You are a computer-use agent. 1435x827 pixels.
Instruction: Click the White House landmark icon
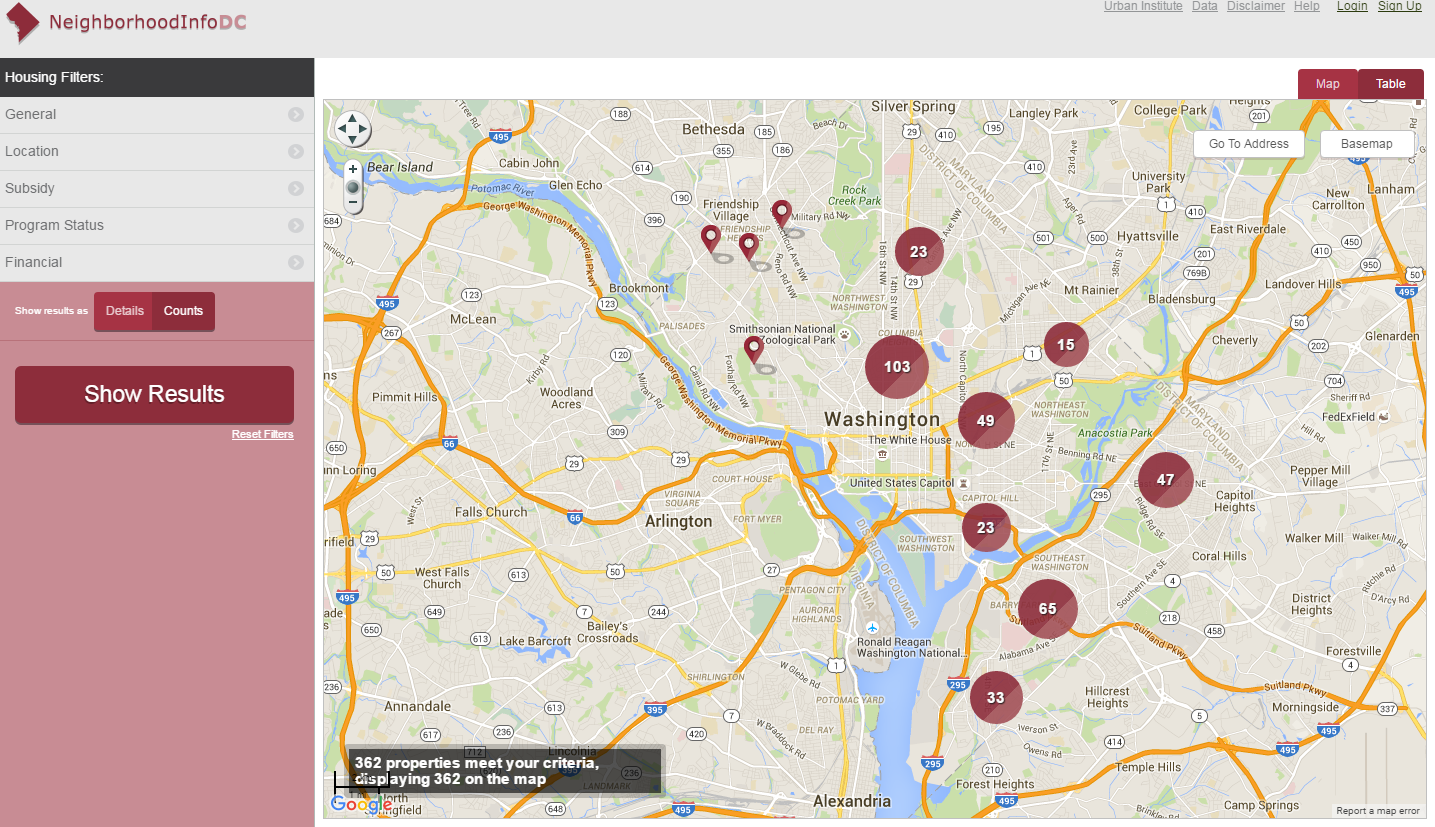tap(882, 454)
